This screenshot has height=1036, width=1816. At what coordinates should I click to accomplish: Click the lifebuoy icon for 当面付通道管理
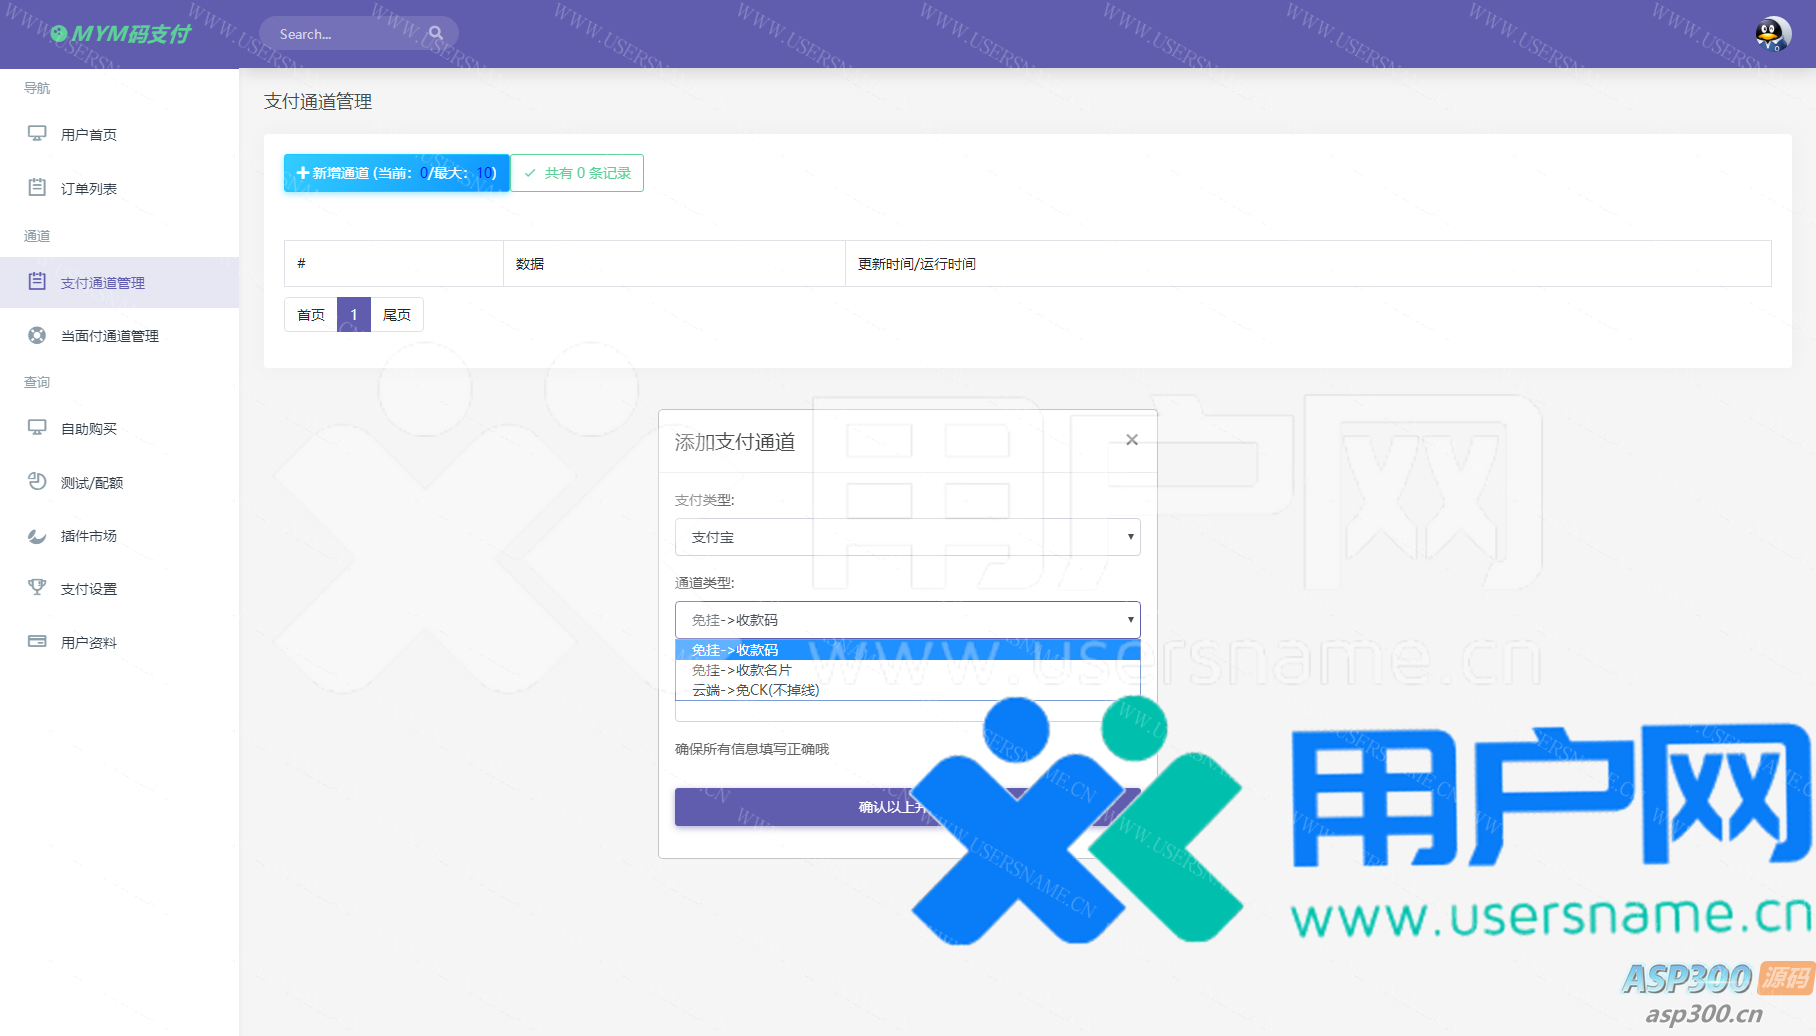pos(37,335)
